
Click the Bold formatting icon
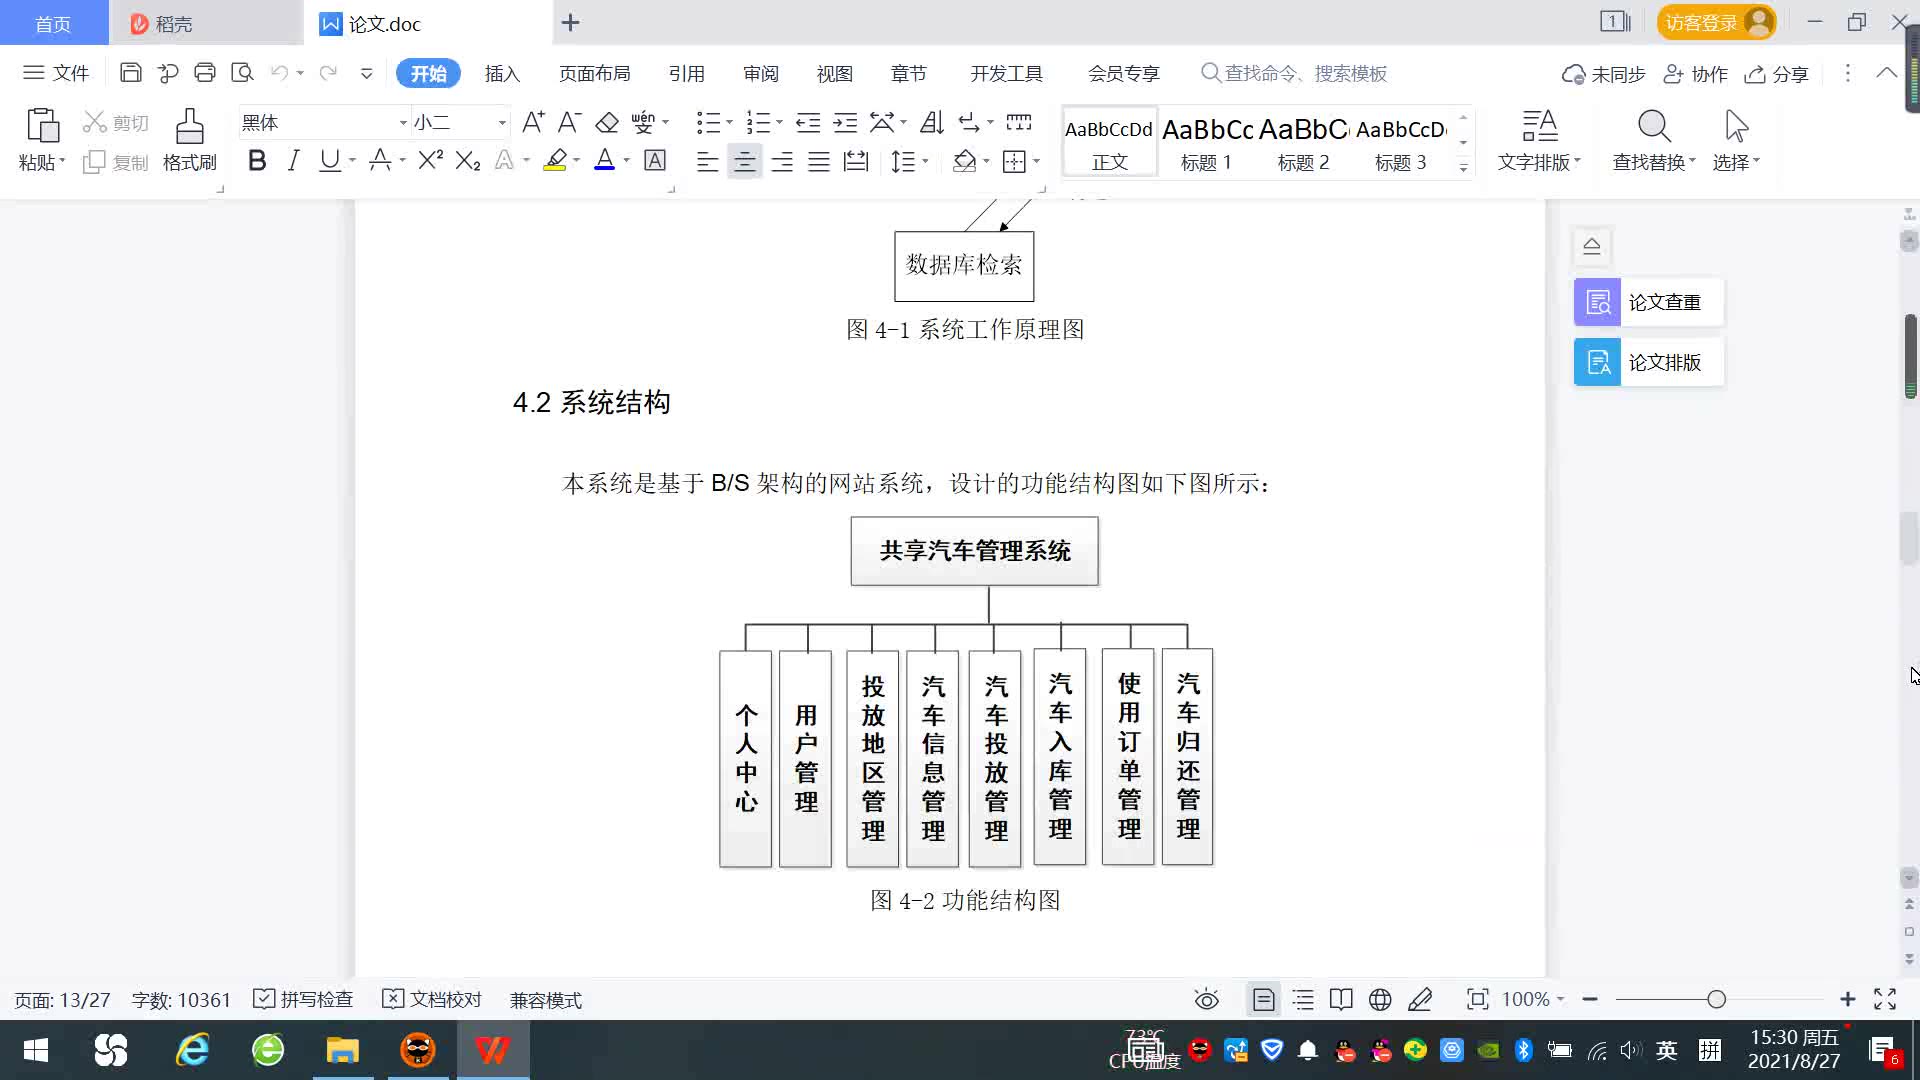tap(257, 161)
